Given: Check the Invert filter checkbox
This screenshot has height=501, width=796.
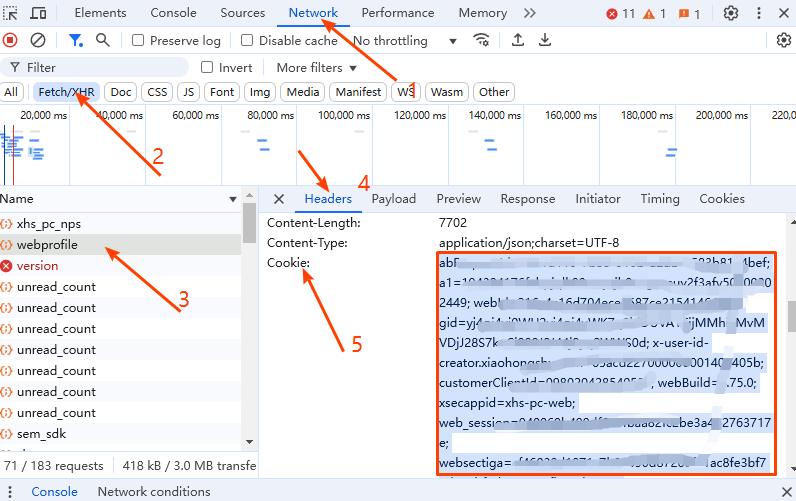Looking at the screenshot, I should [x=207, y=67].
